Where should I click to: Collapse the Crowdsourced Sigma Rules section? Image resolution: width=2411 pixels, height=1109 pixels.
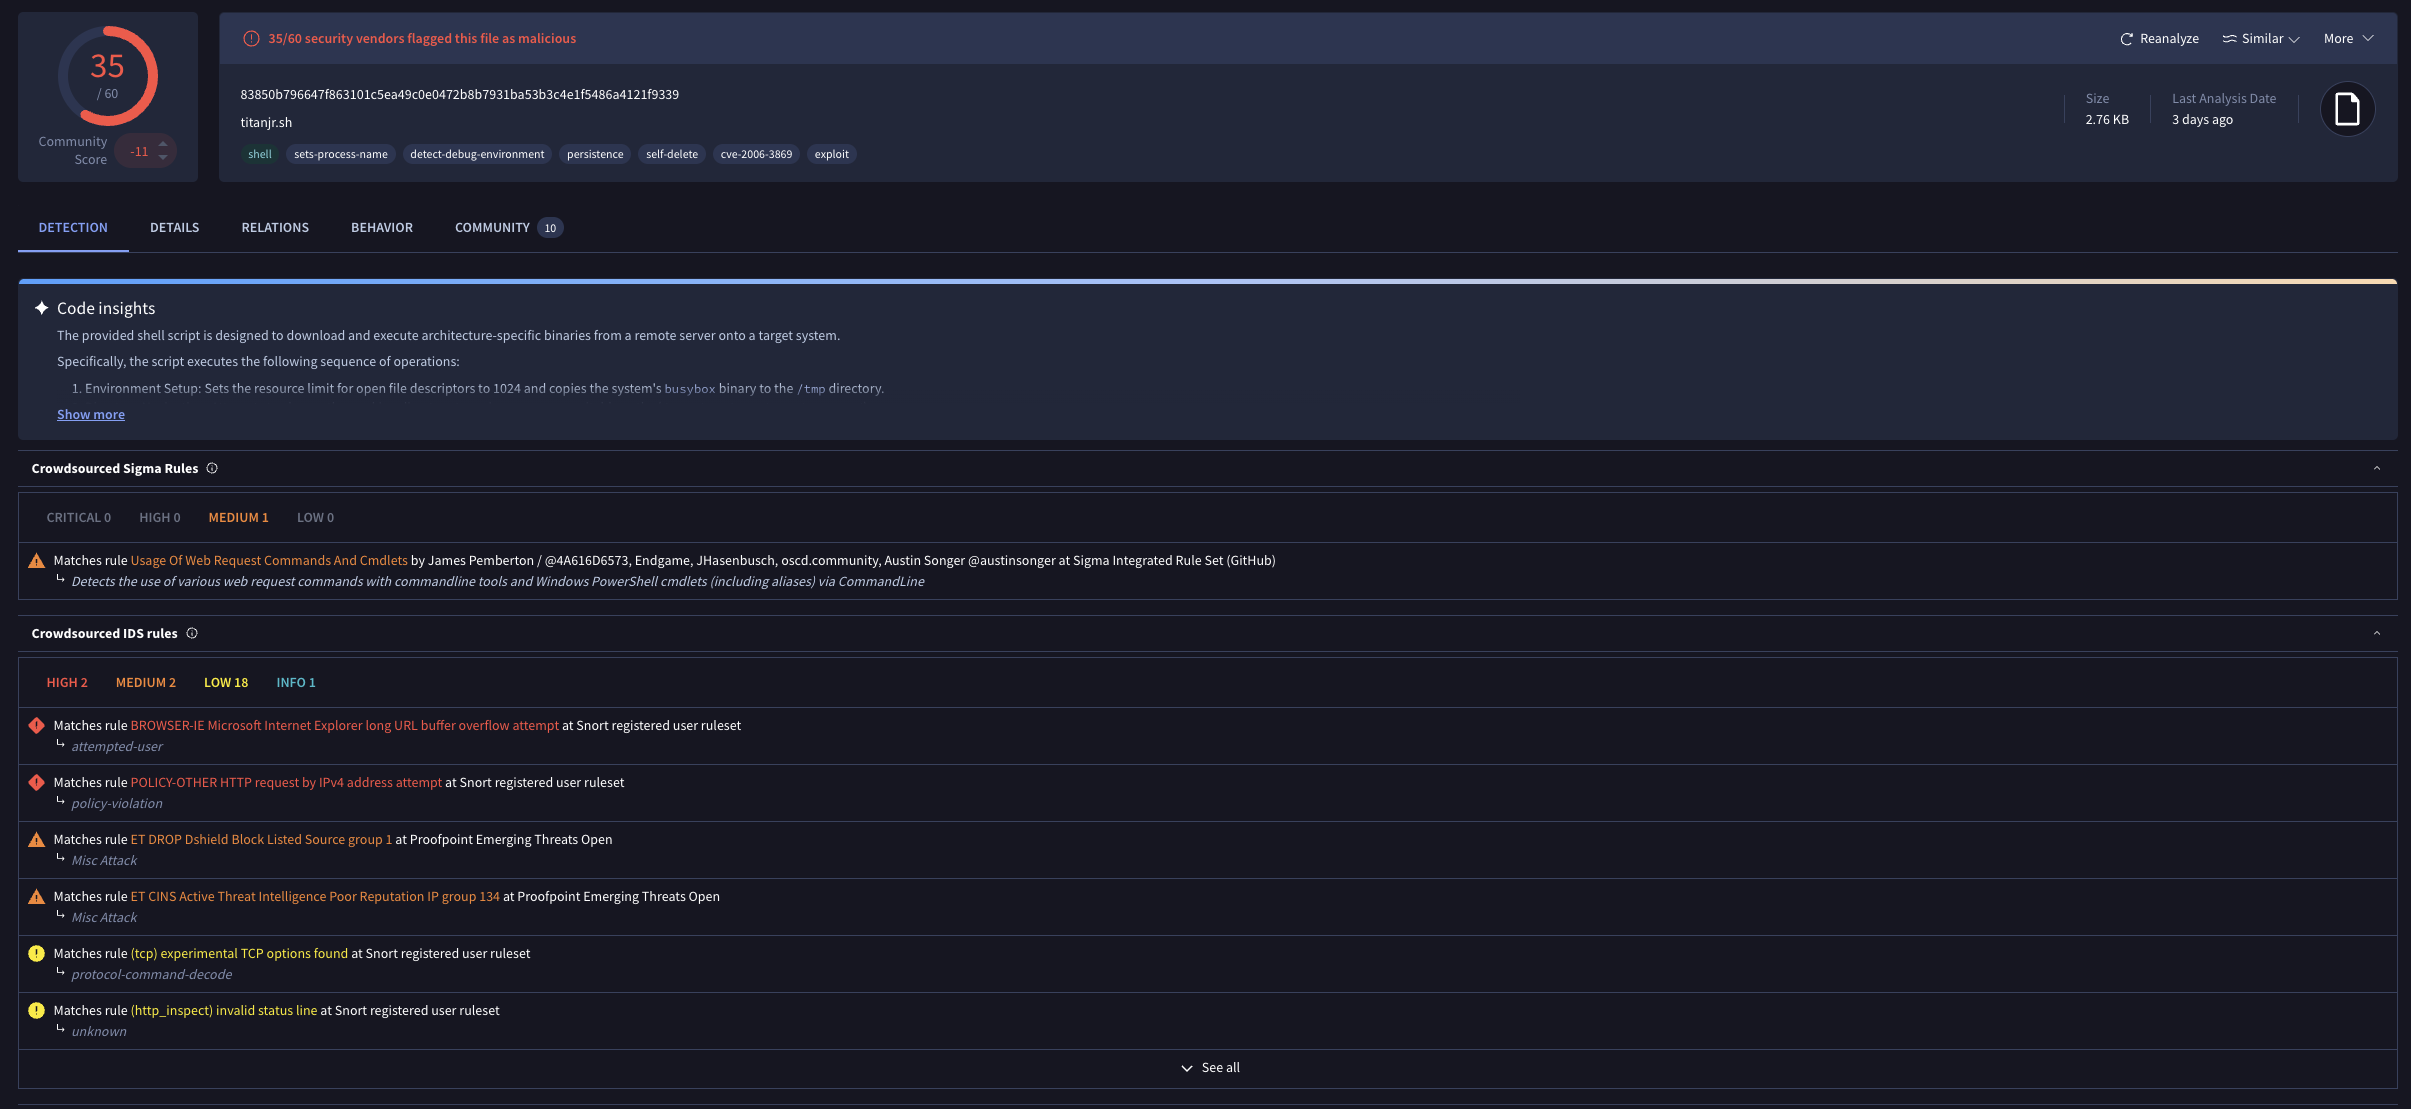2377,468
